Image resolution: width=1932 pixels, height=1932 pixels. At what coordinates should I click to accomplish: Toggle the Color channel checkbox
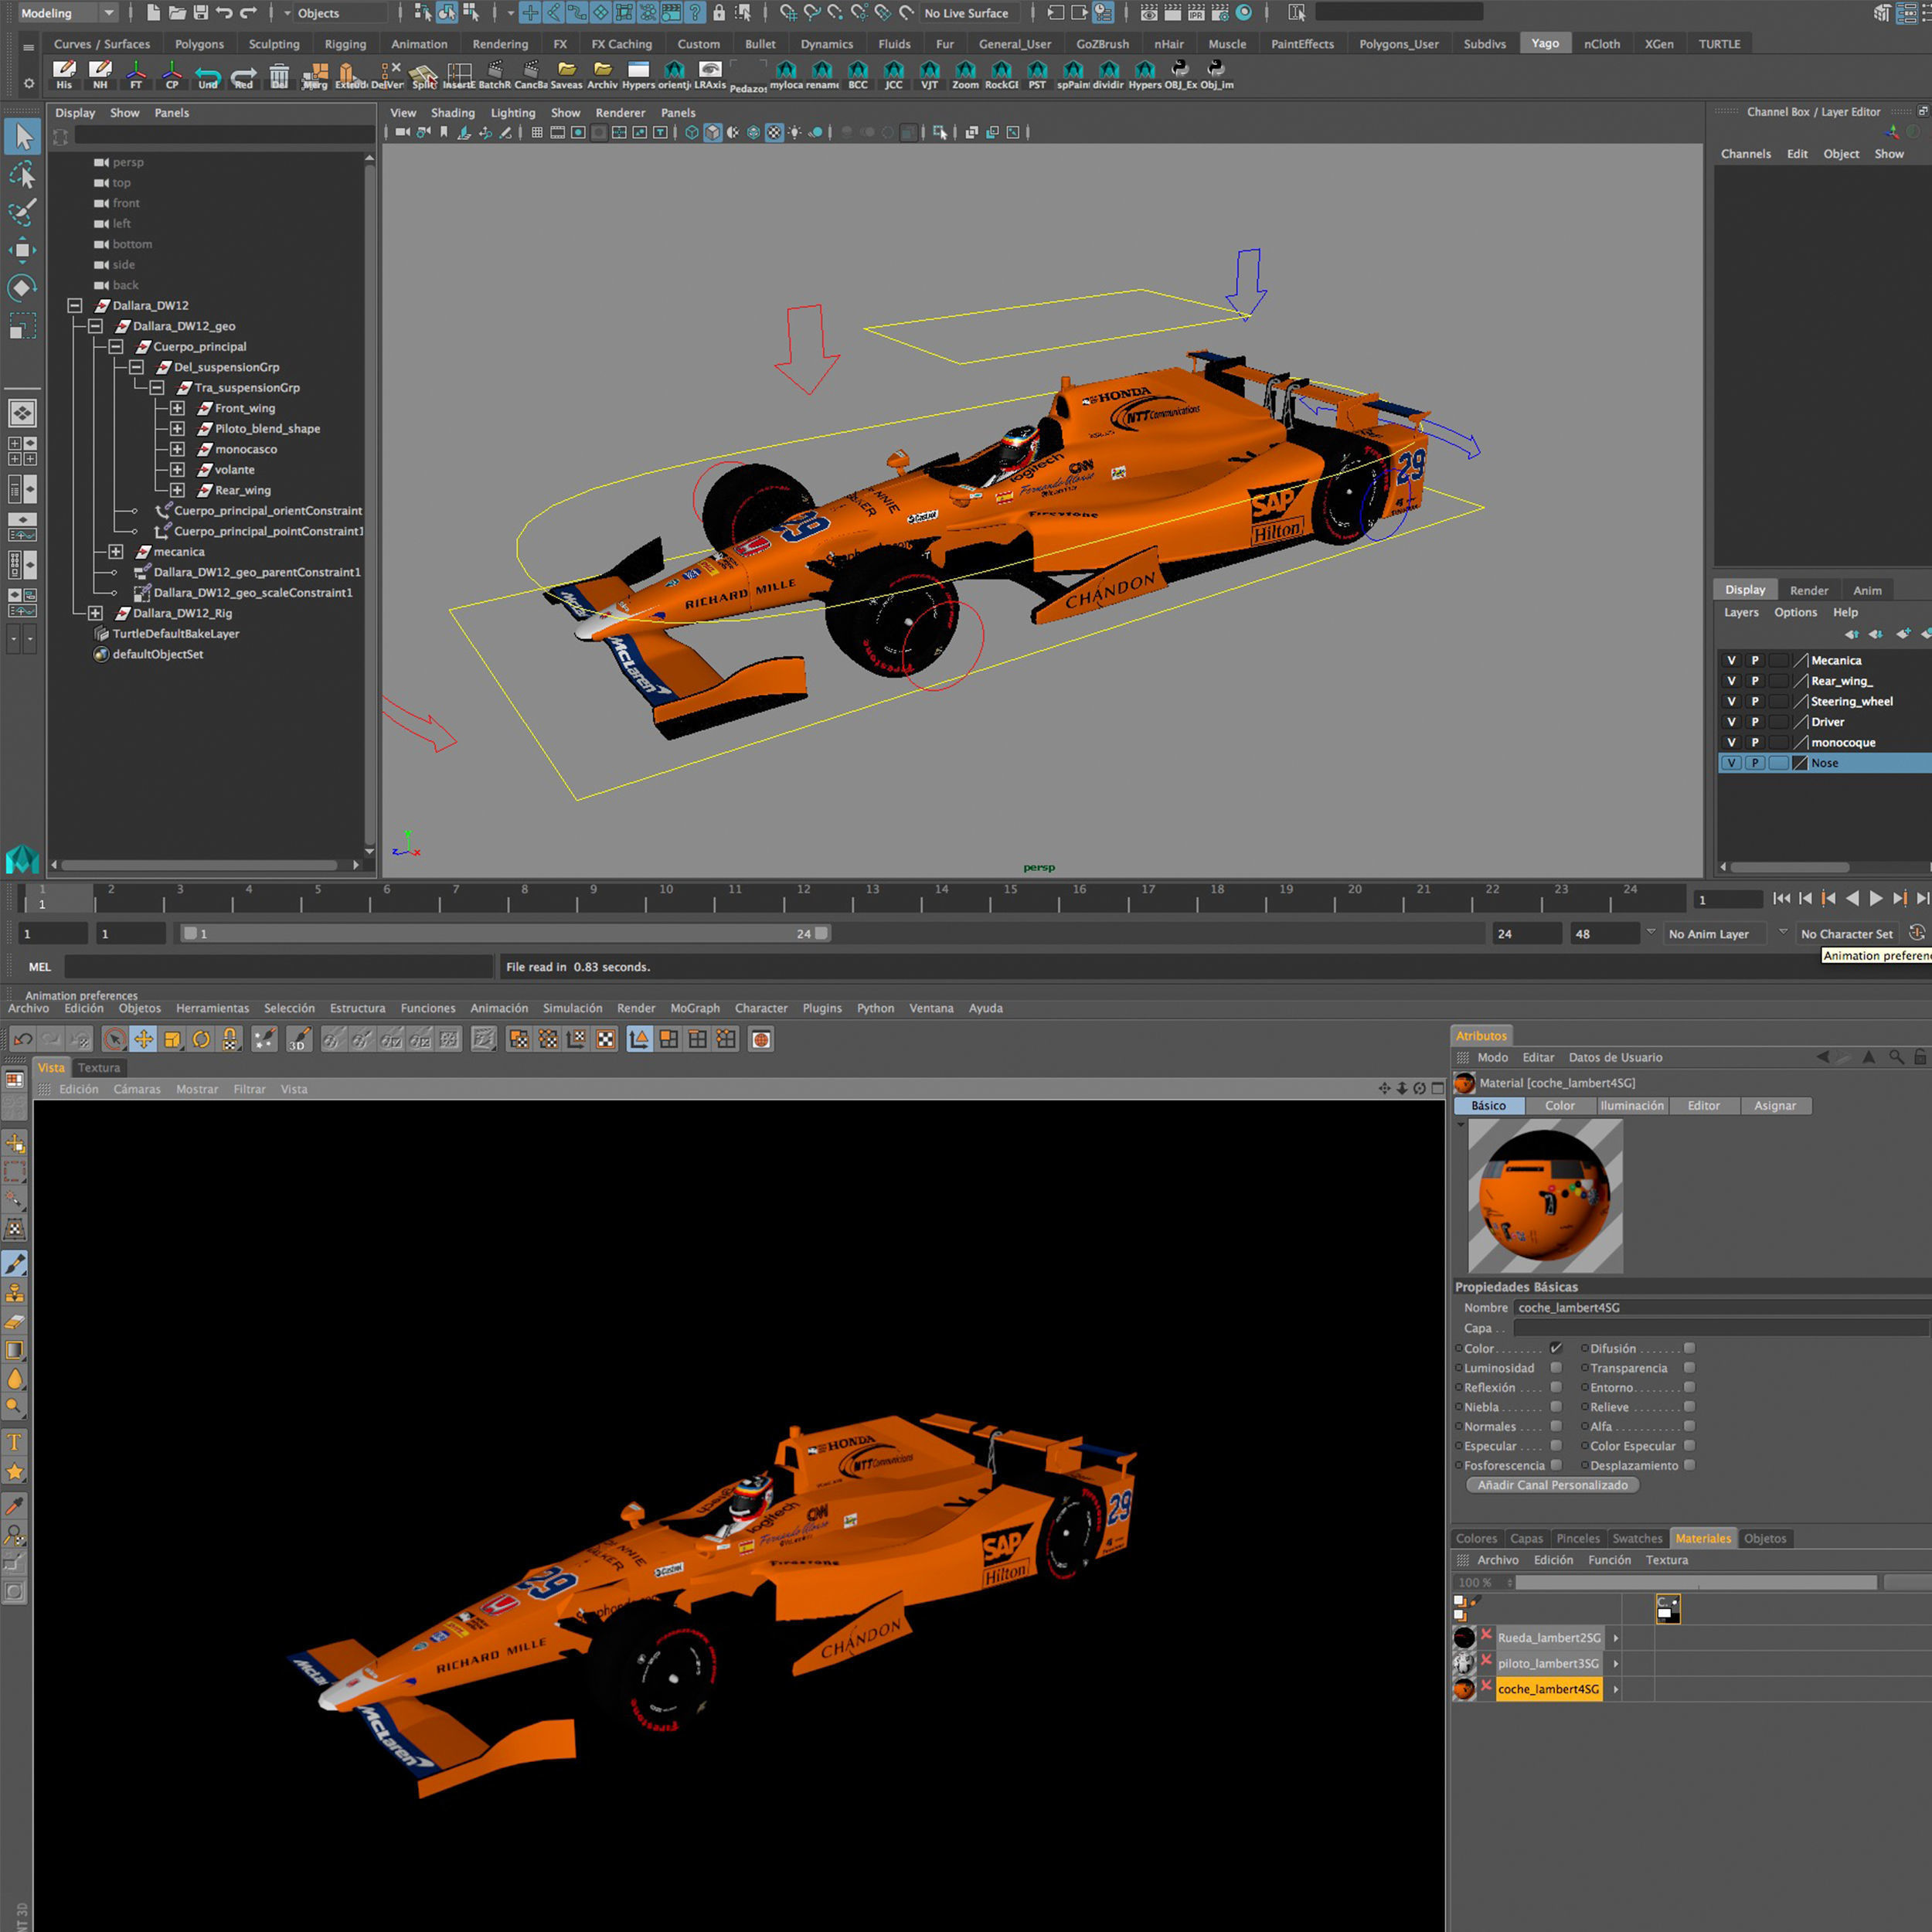1556,1348
